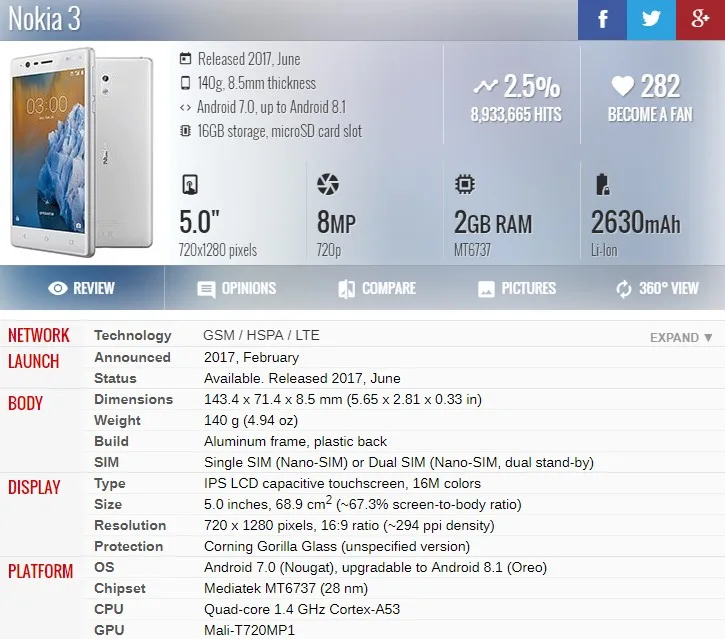Click the OS spec label

[x=104, y=567]
